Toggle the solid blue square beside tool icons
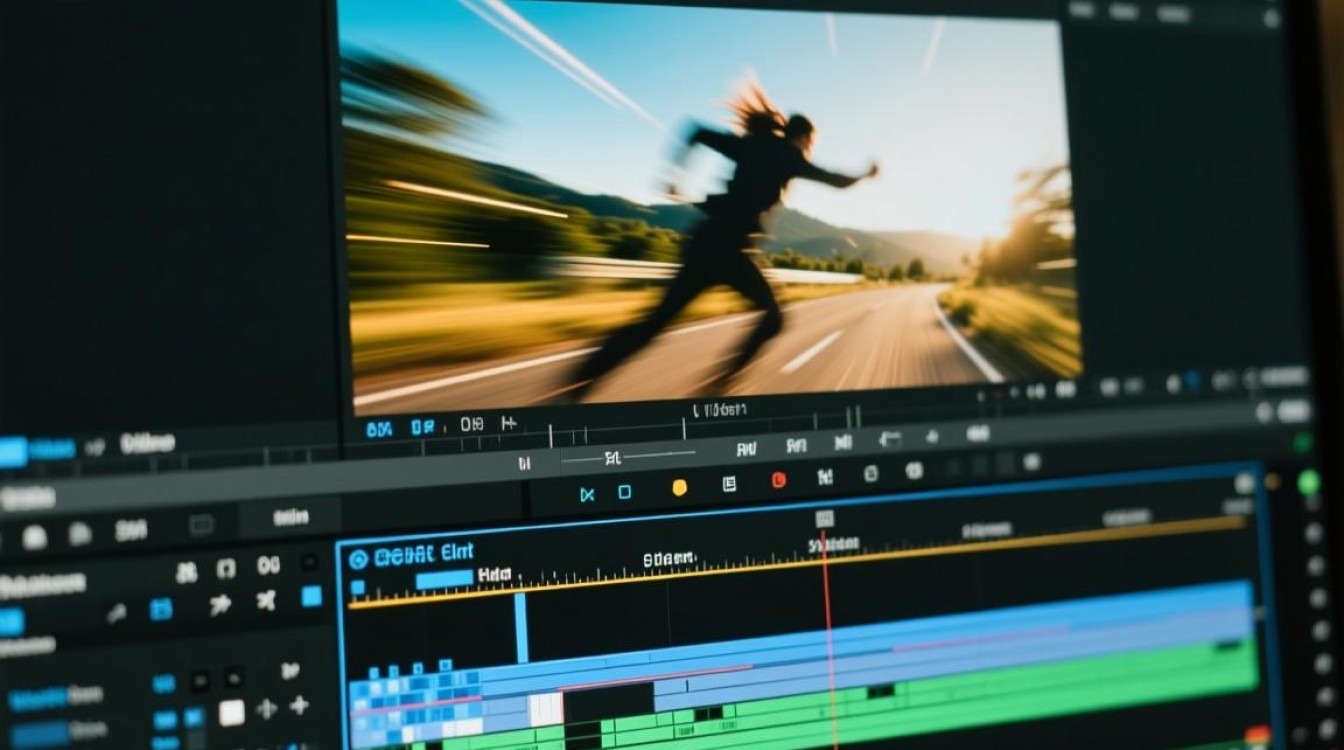This screenshot has width=1344, height=750. pos(312,596)
